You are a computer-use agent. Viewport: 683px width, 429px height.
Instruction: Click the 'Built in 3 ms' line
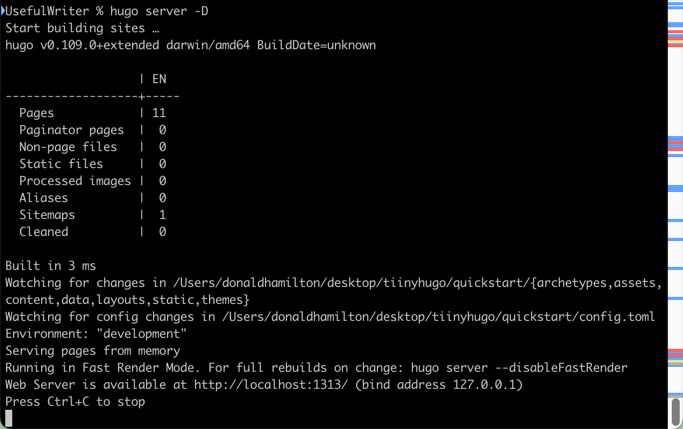51,265
